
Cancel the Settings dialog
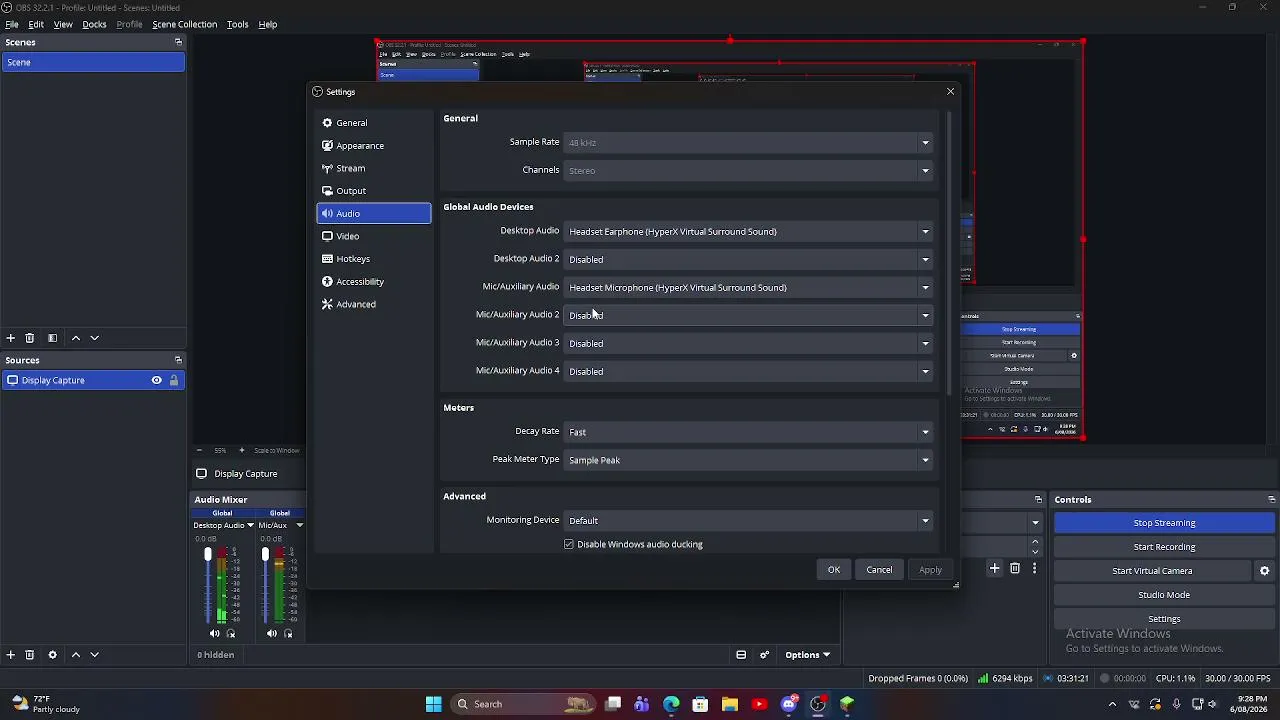[879, 570]
